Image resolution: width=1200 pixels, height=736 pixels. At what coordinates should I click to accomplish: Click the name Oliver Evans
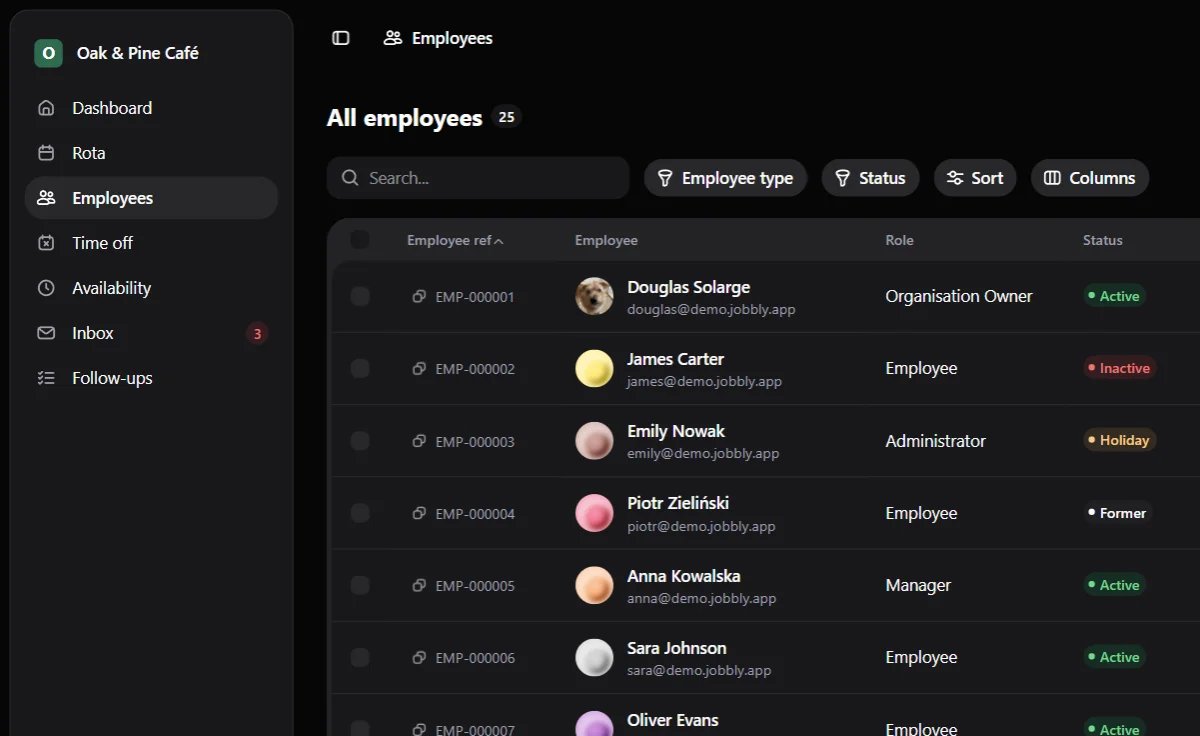[x=673, y=720]
